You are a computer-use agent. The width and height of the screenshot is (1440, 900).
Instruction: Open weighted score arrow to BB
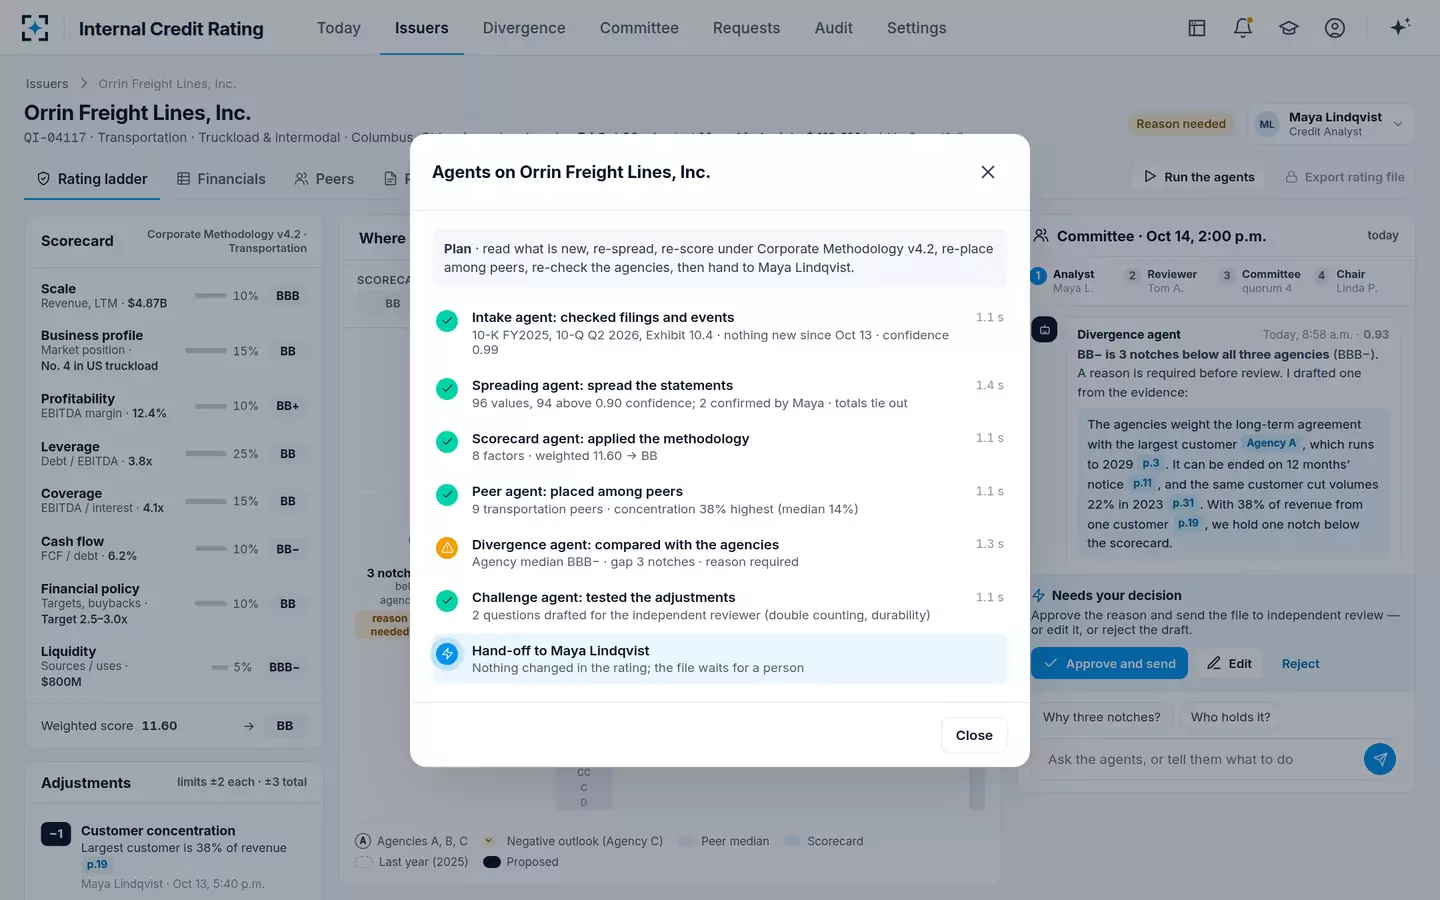click(249, 726)
